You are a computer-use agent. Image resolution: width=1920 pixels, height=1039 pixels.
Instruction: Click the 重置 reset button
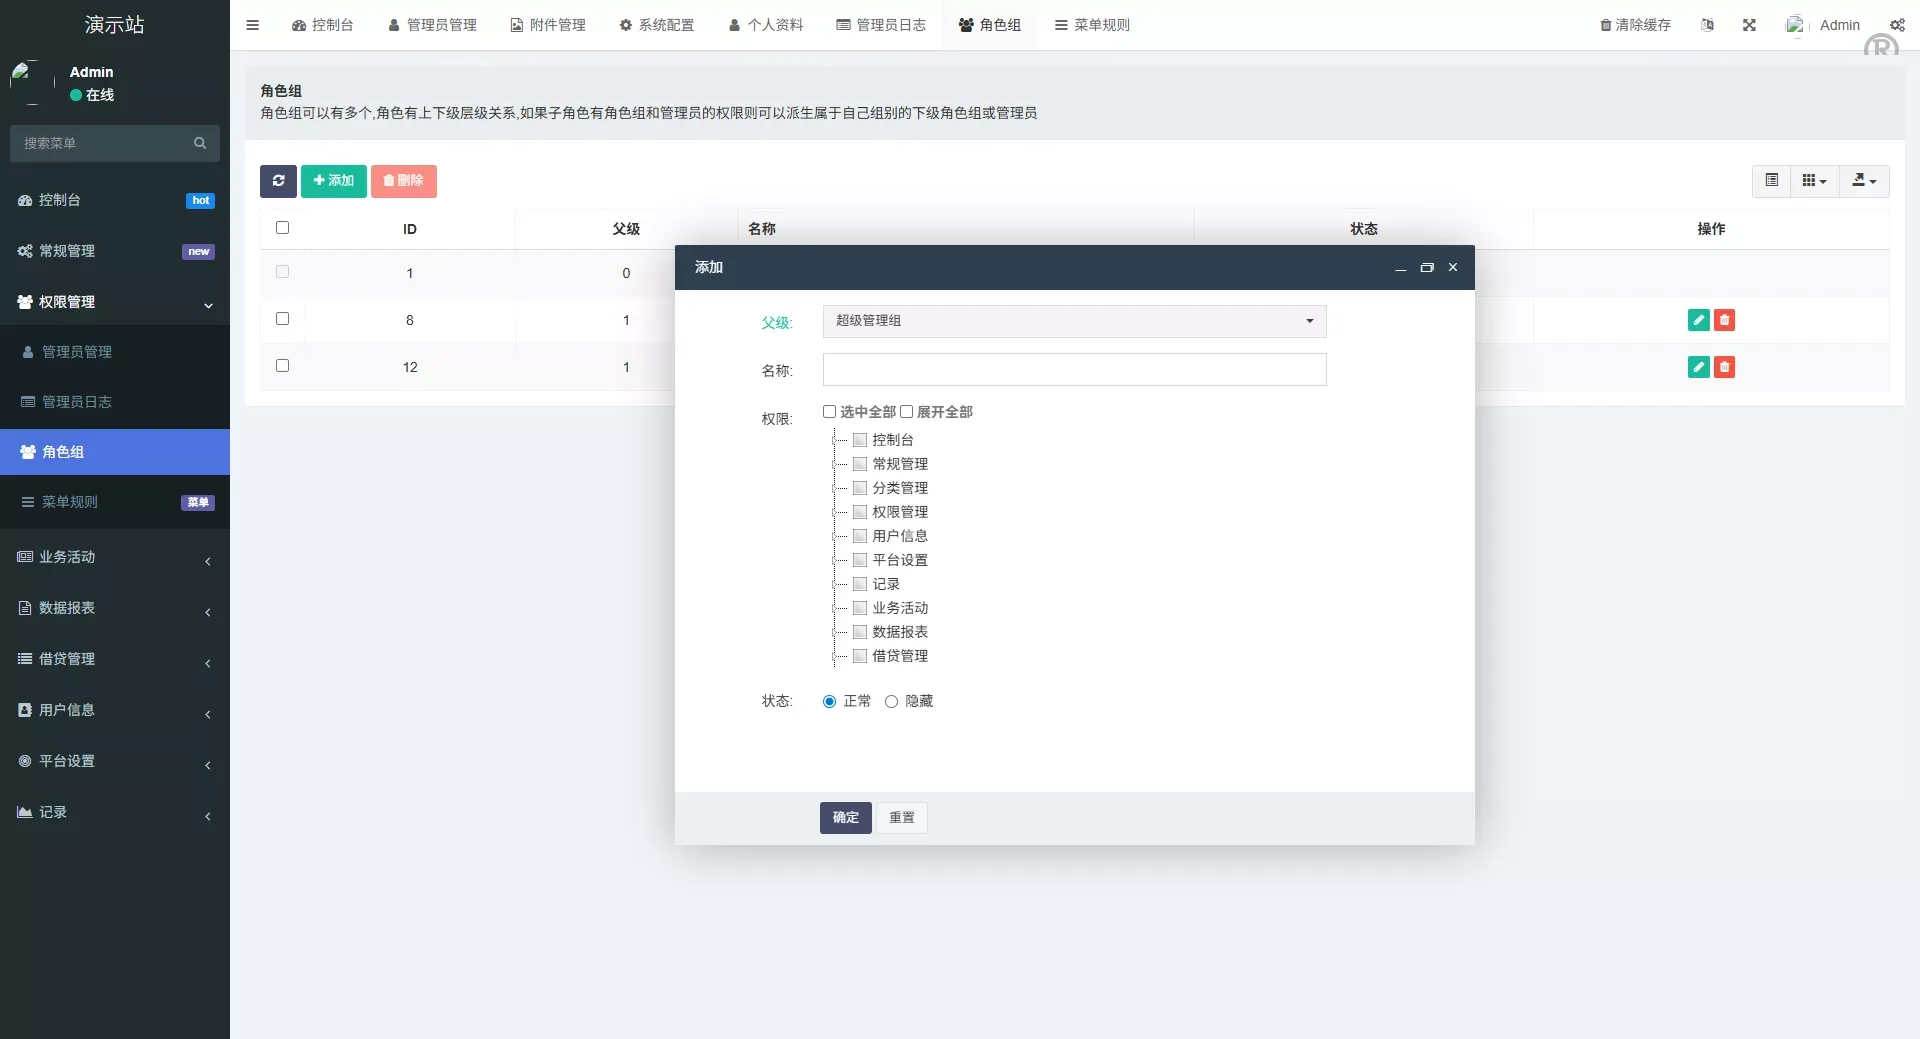point(901,817)
